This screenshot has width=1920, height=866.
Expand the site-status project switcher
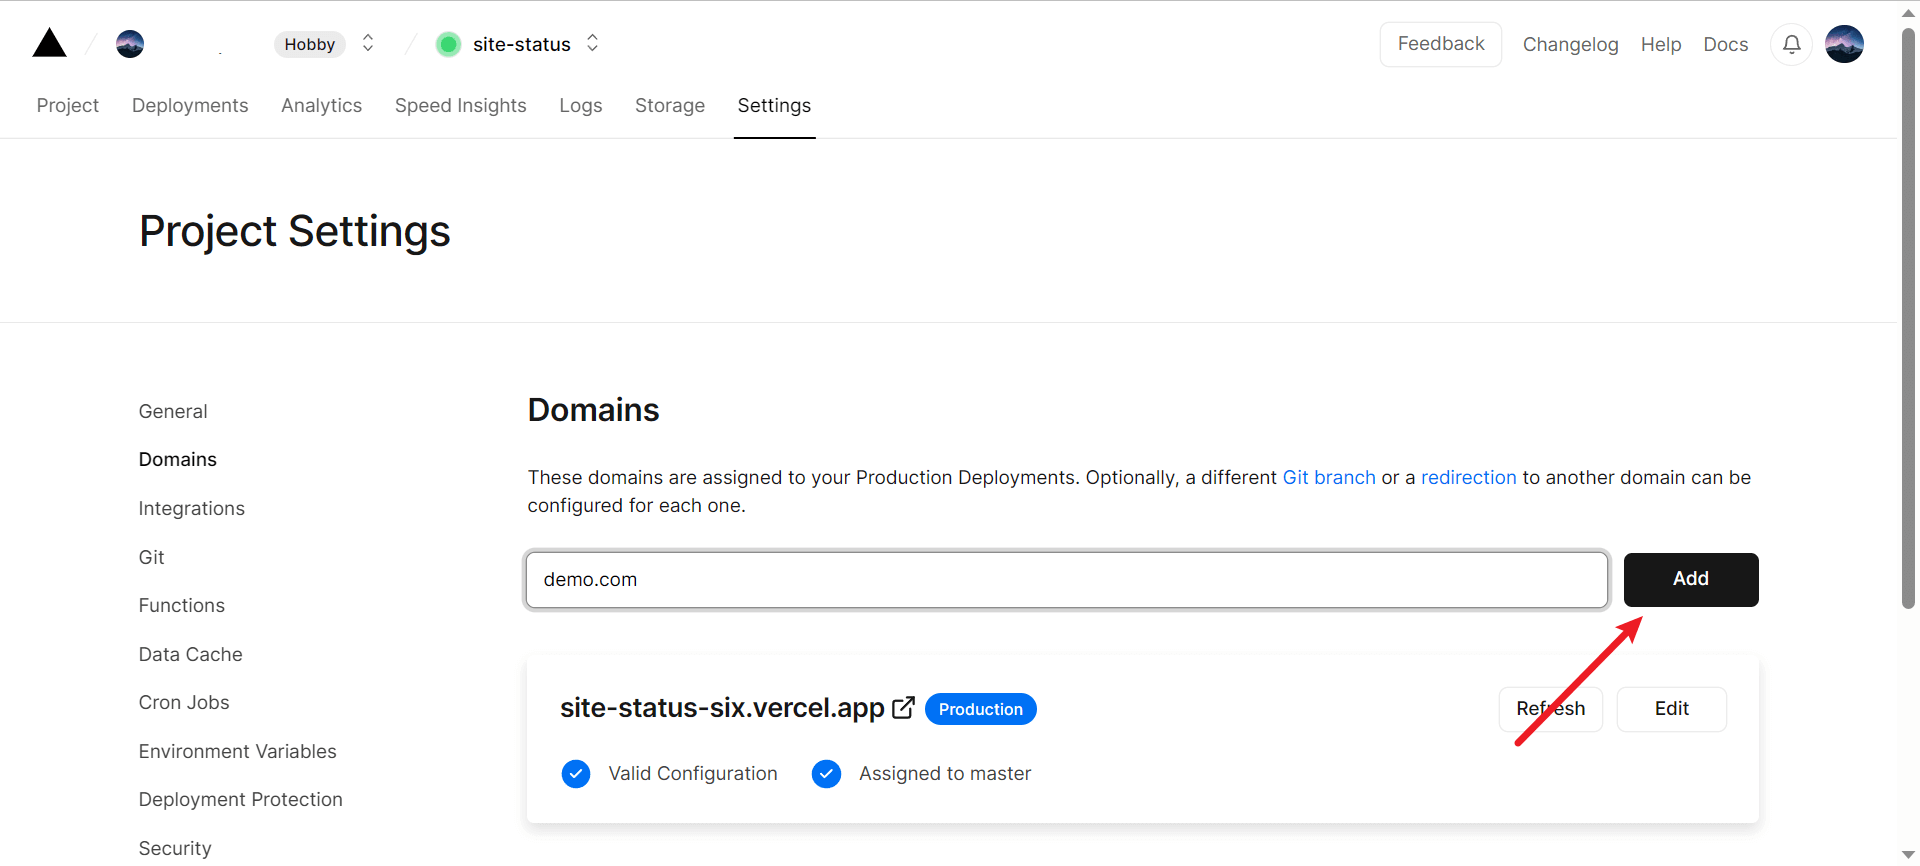[x=593, y=43]
